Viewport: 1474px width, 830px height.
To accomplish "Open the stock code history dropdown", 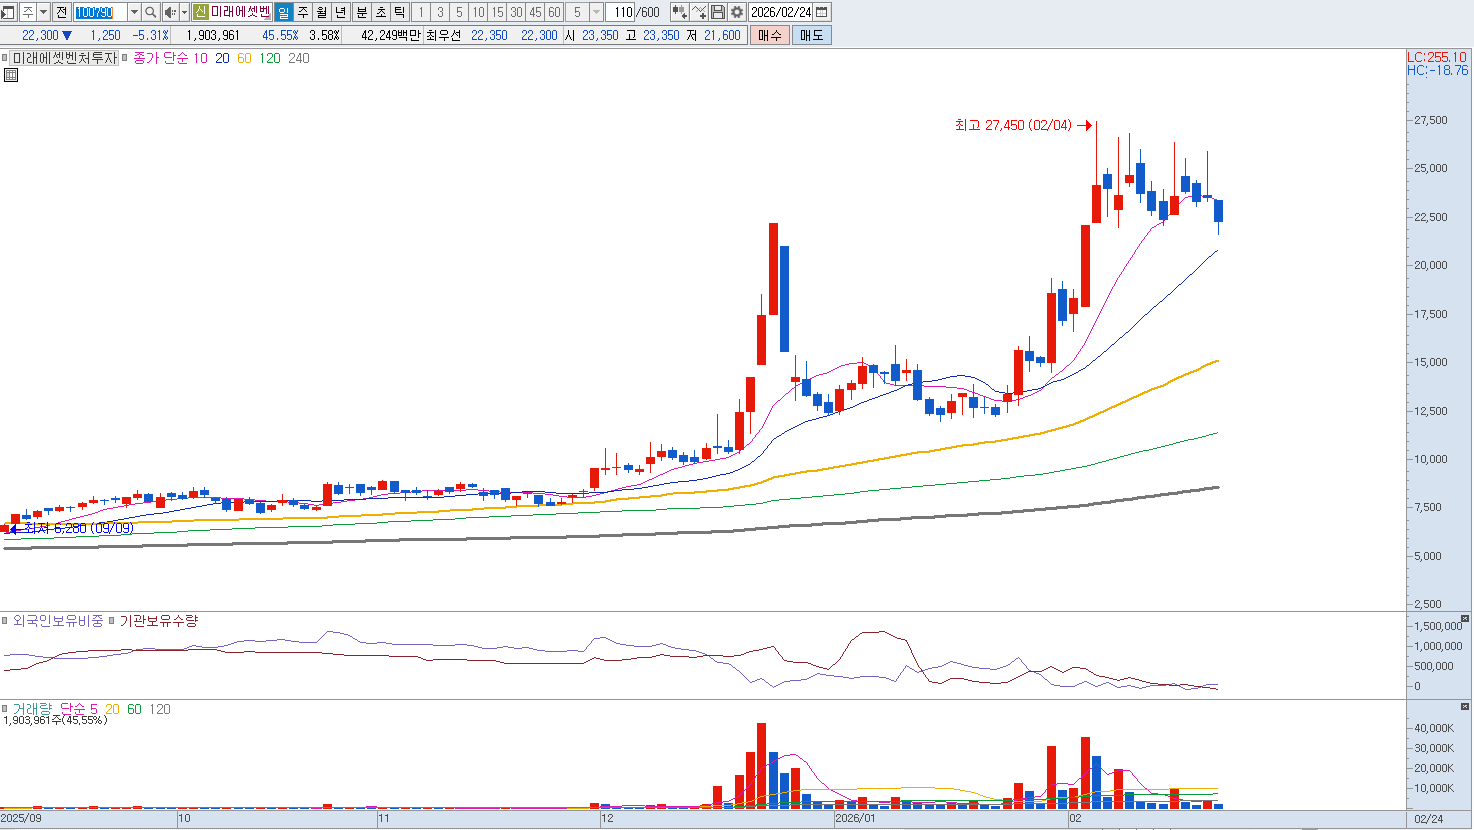I will point(134,12).
